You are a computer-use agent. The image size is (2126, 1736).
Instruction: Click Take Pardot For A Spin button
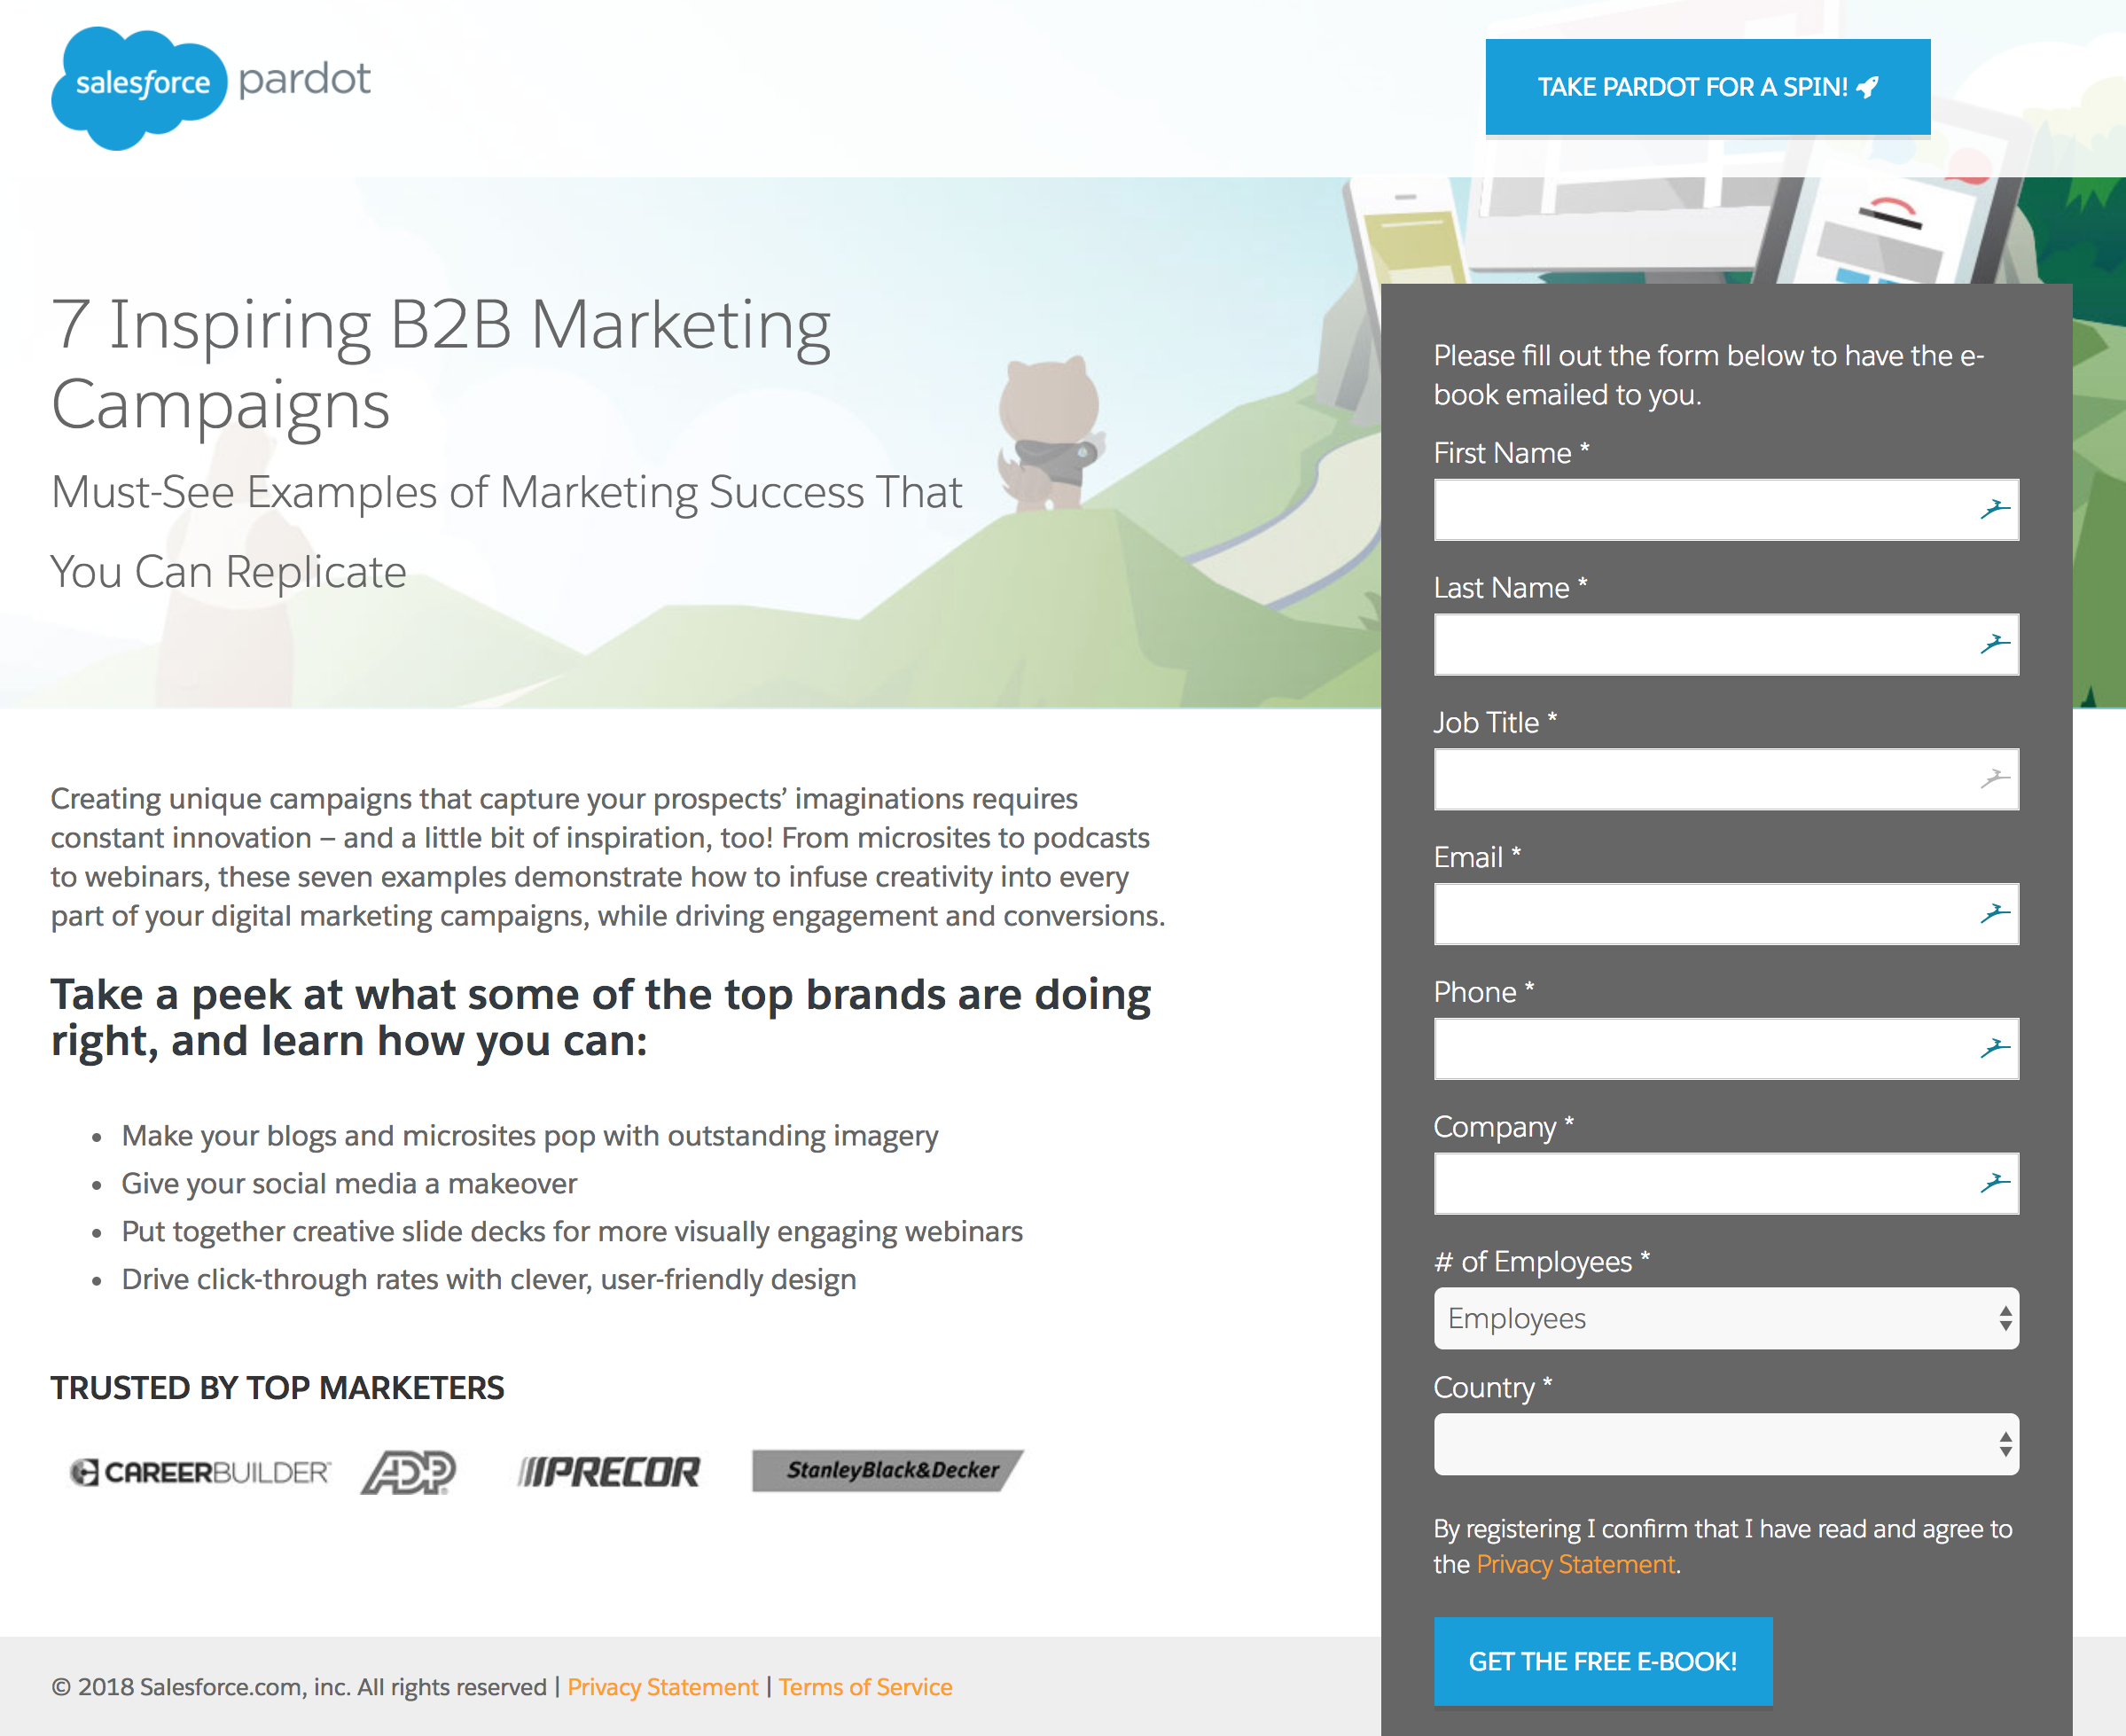1707,87
